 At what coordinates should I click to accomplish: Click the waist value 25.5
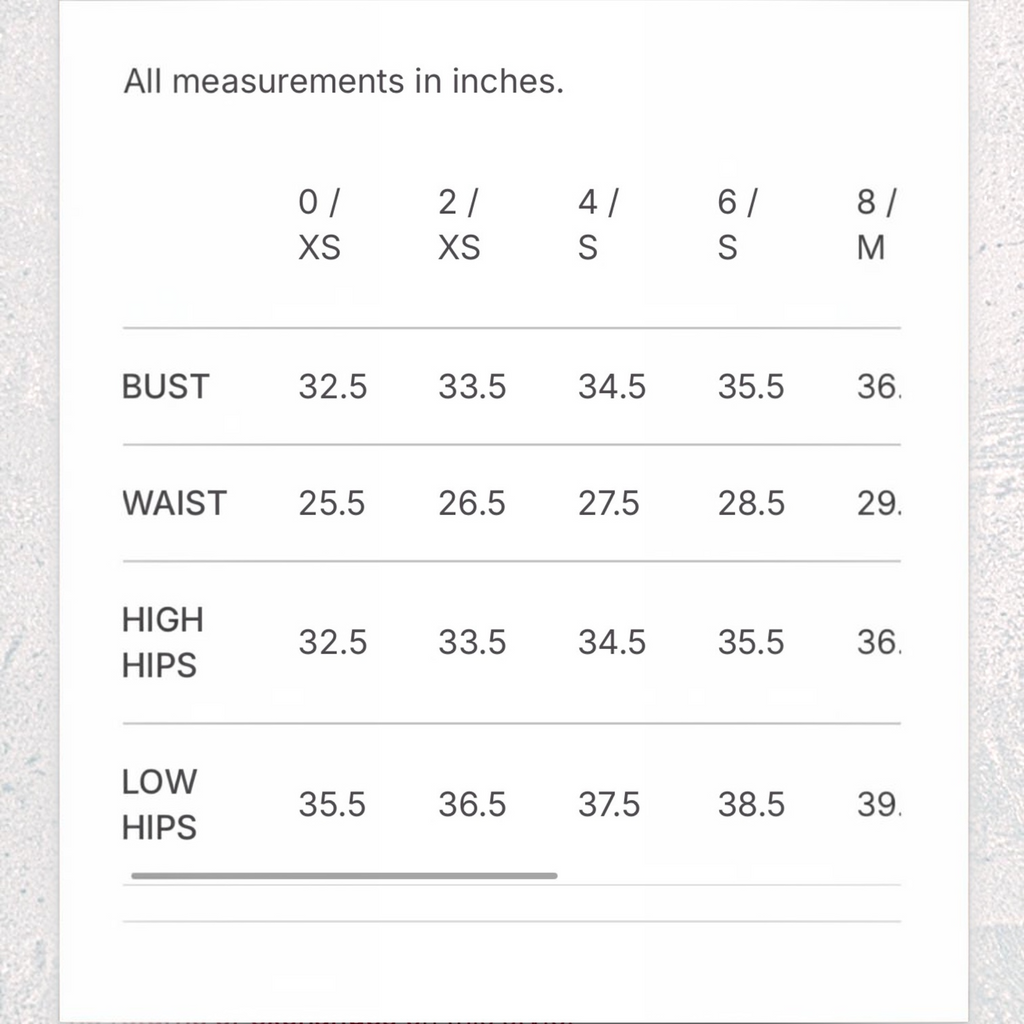coord(332,504)
